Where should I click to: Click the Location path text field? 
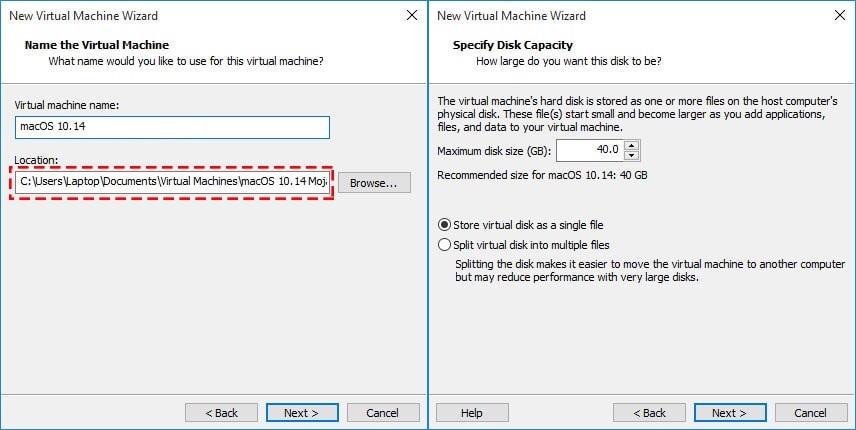pos(172,183)
